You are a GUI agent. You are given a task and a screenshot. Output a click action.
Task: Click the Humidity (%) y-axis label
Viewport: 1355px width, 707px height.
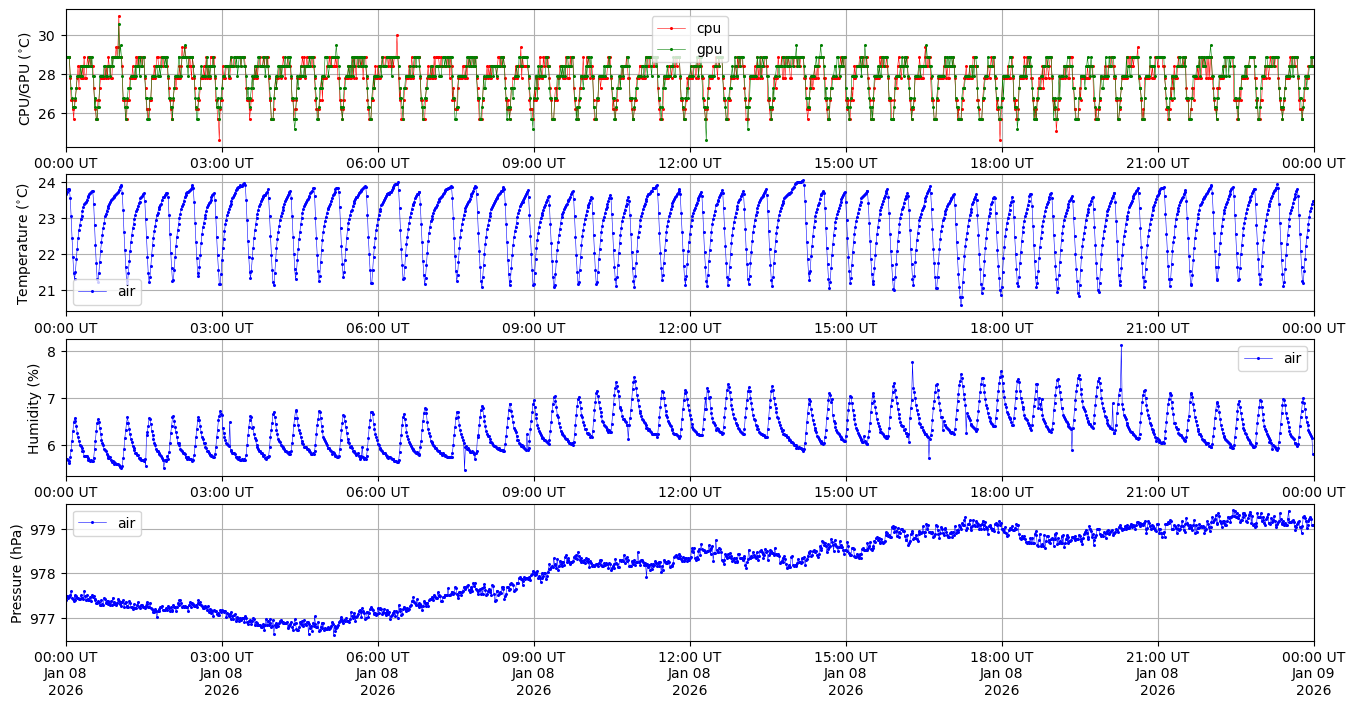click(x=34, y=408)
